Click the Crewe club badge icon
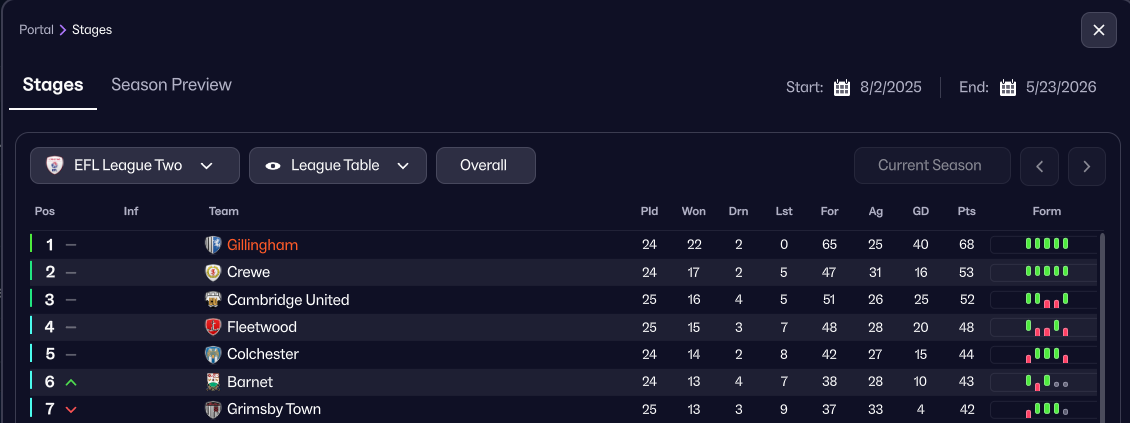 click(212, 272)
